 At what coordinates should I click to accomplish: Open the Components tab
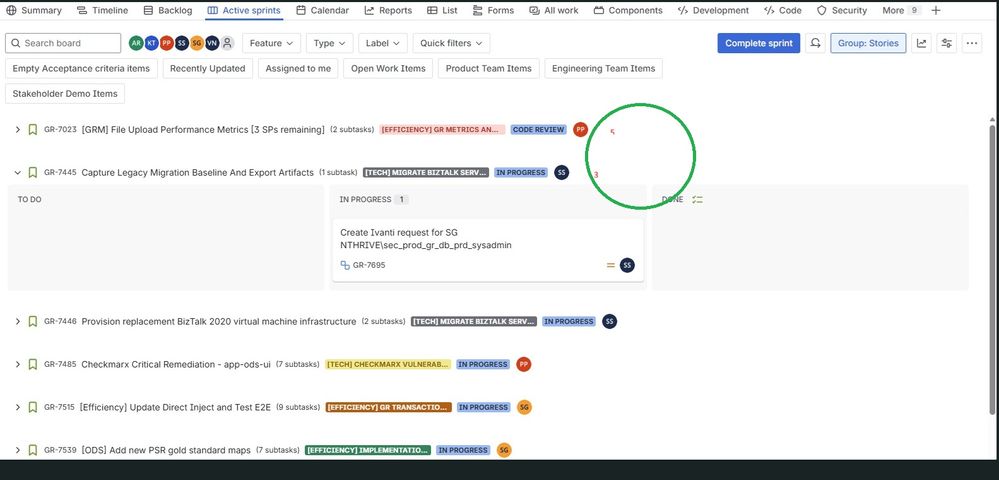[x=628, y=10]
